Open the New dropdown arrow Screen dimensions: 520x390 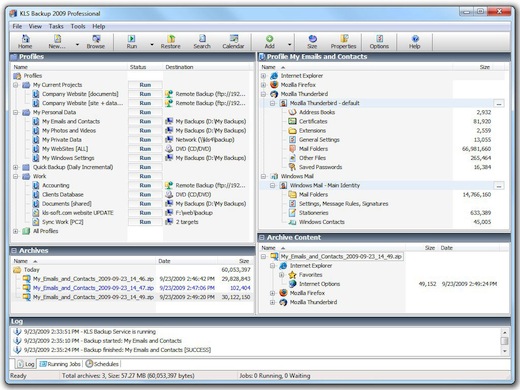(77, 44)
